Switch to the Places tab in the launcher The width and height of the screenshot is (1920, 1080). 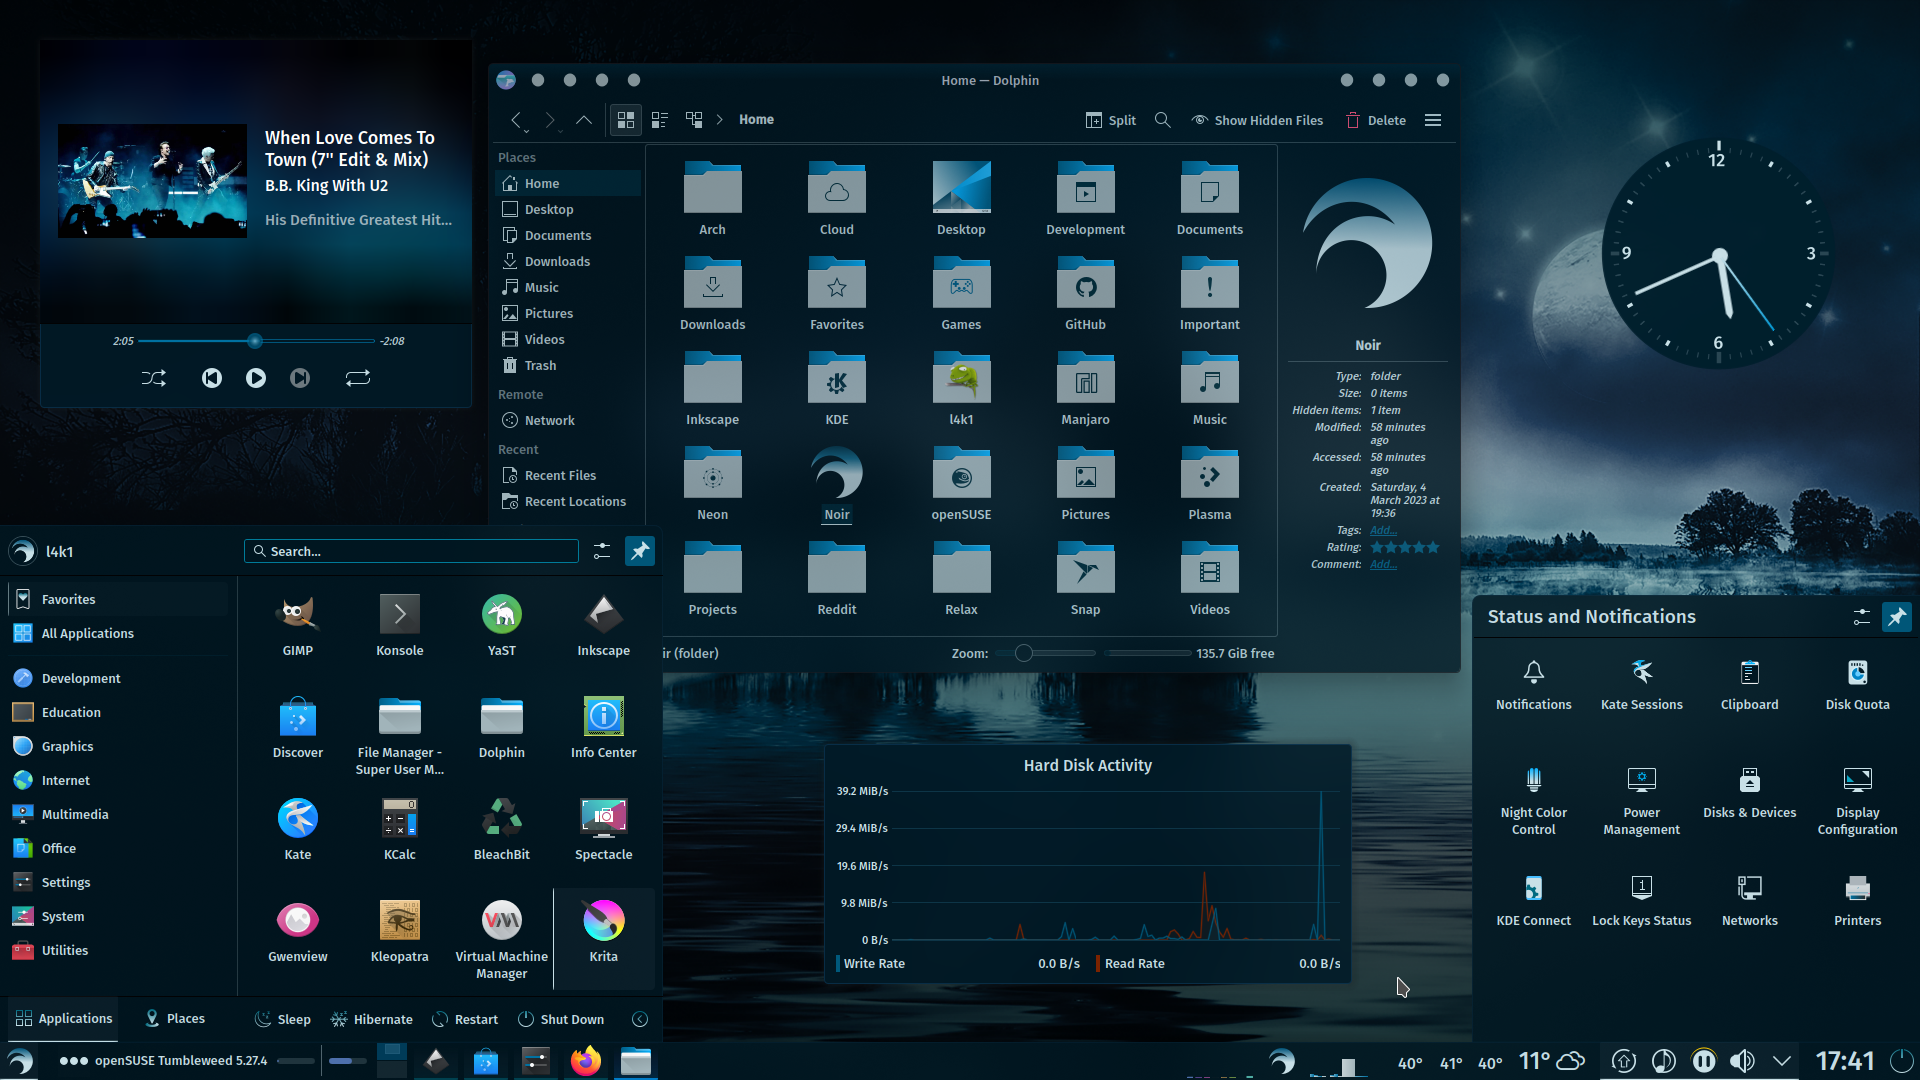(x=173, y=1019)
